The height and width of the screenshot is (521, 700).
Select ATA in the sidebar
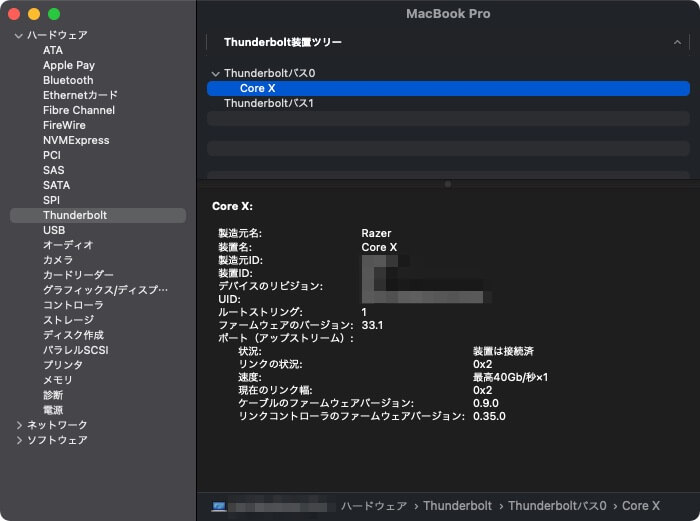pos(53,50)
